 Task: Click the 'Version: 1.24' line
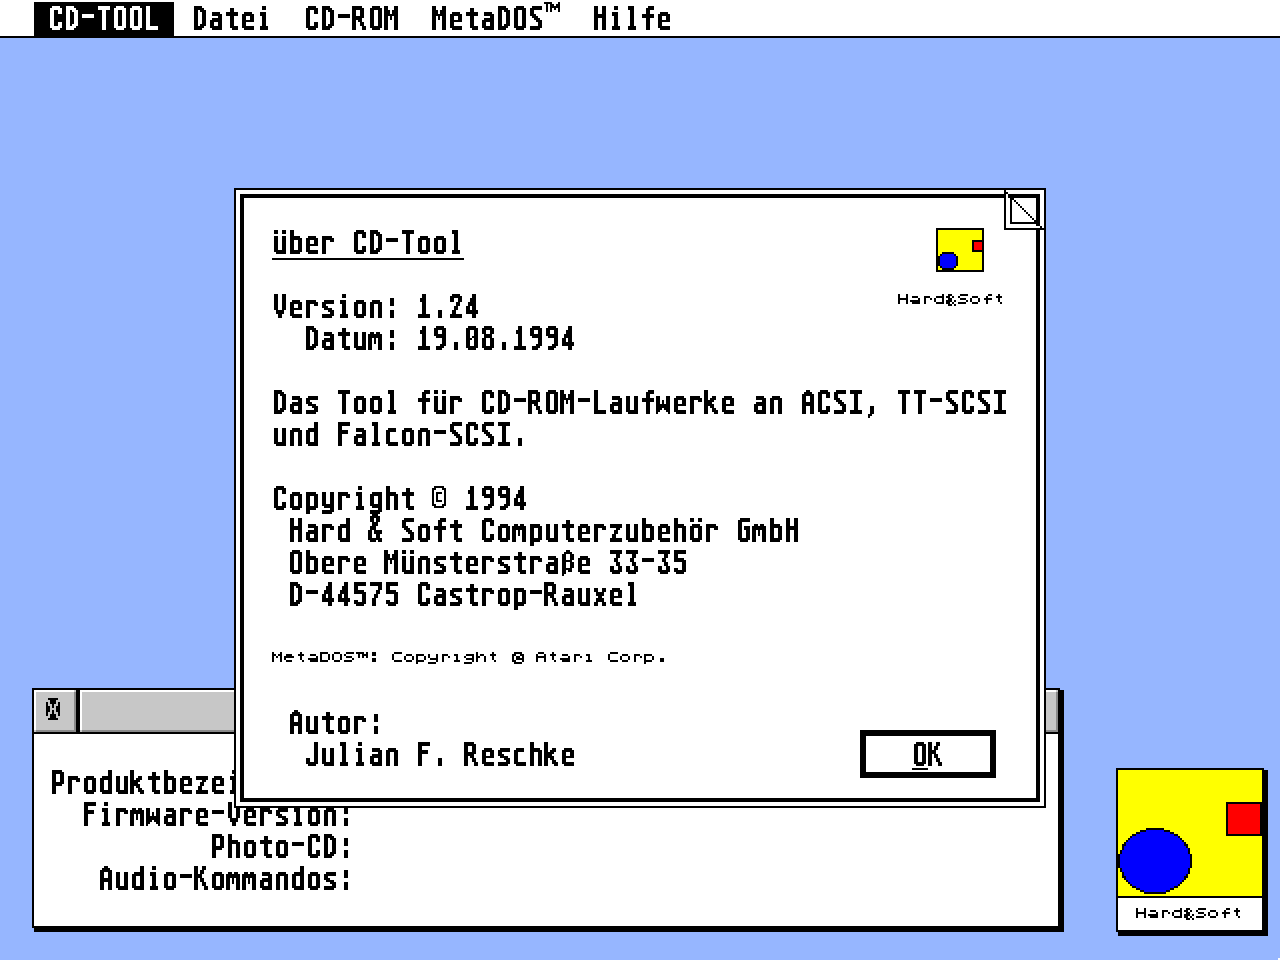pos(376,306)
